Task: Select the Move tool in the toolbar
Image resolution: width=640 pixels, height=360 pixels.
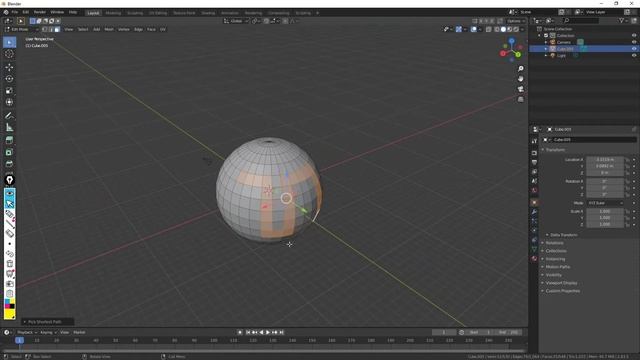Action: [x=9, y=67]
